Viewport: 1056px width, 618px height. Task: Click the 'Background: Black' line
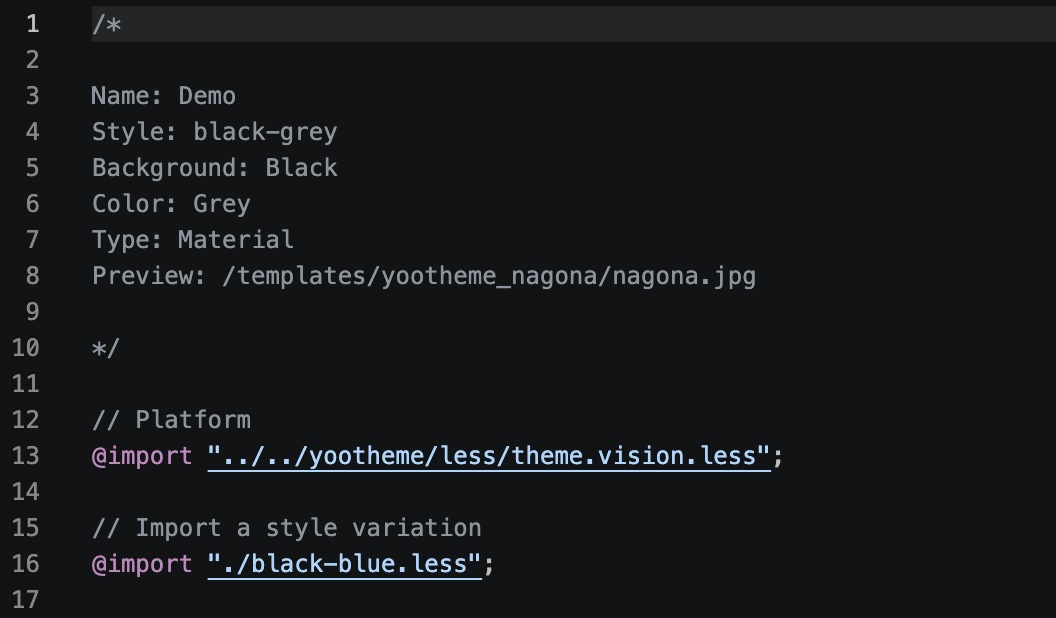(x=214, y=168)
